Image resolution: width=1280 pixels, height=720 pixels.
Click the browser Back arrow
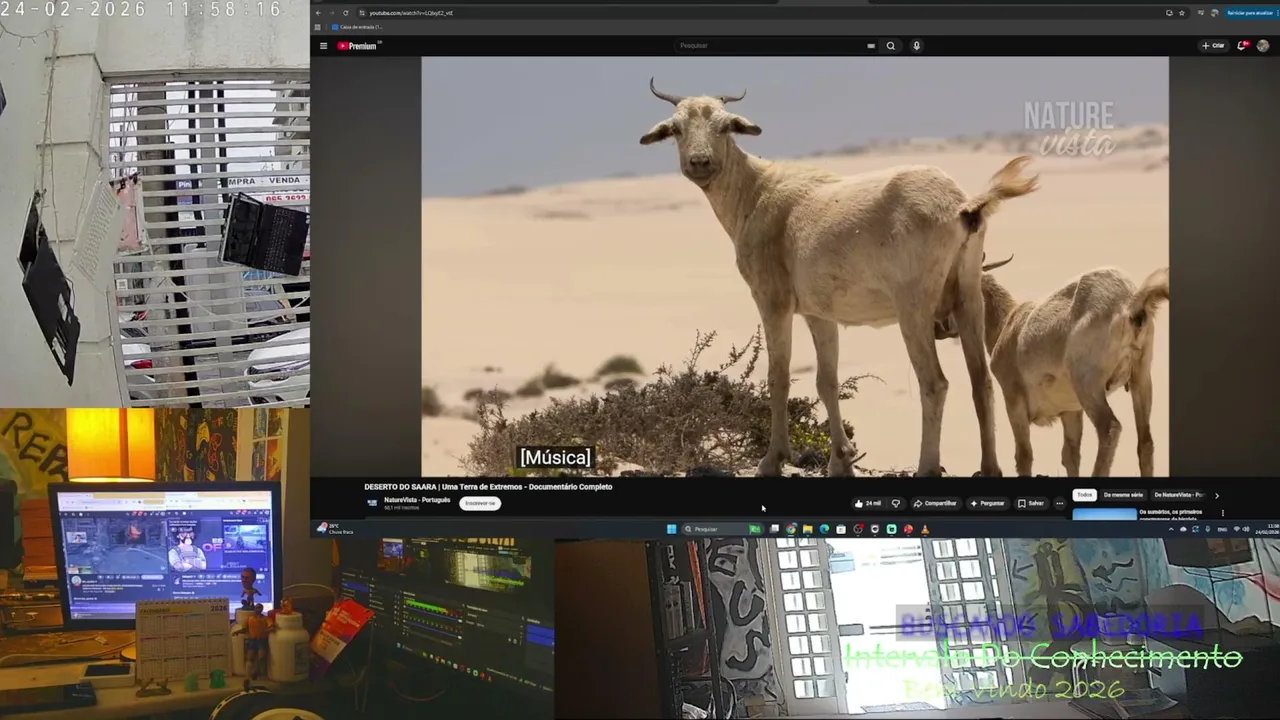pos(319,13)
